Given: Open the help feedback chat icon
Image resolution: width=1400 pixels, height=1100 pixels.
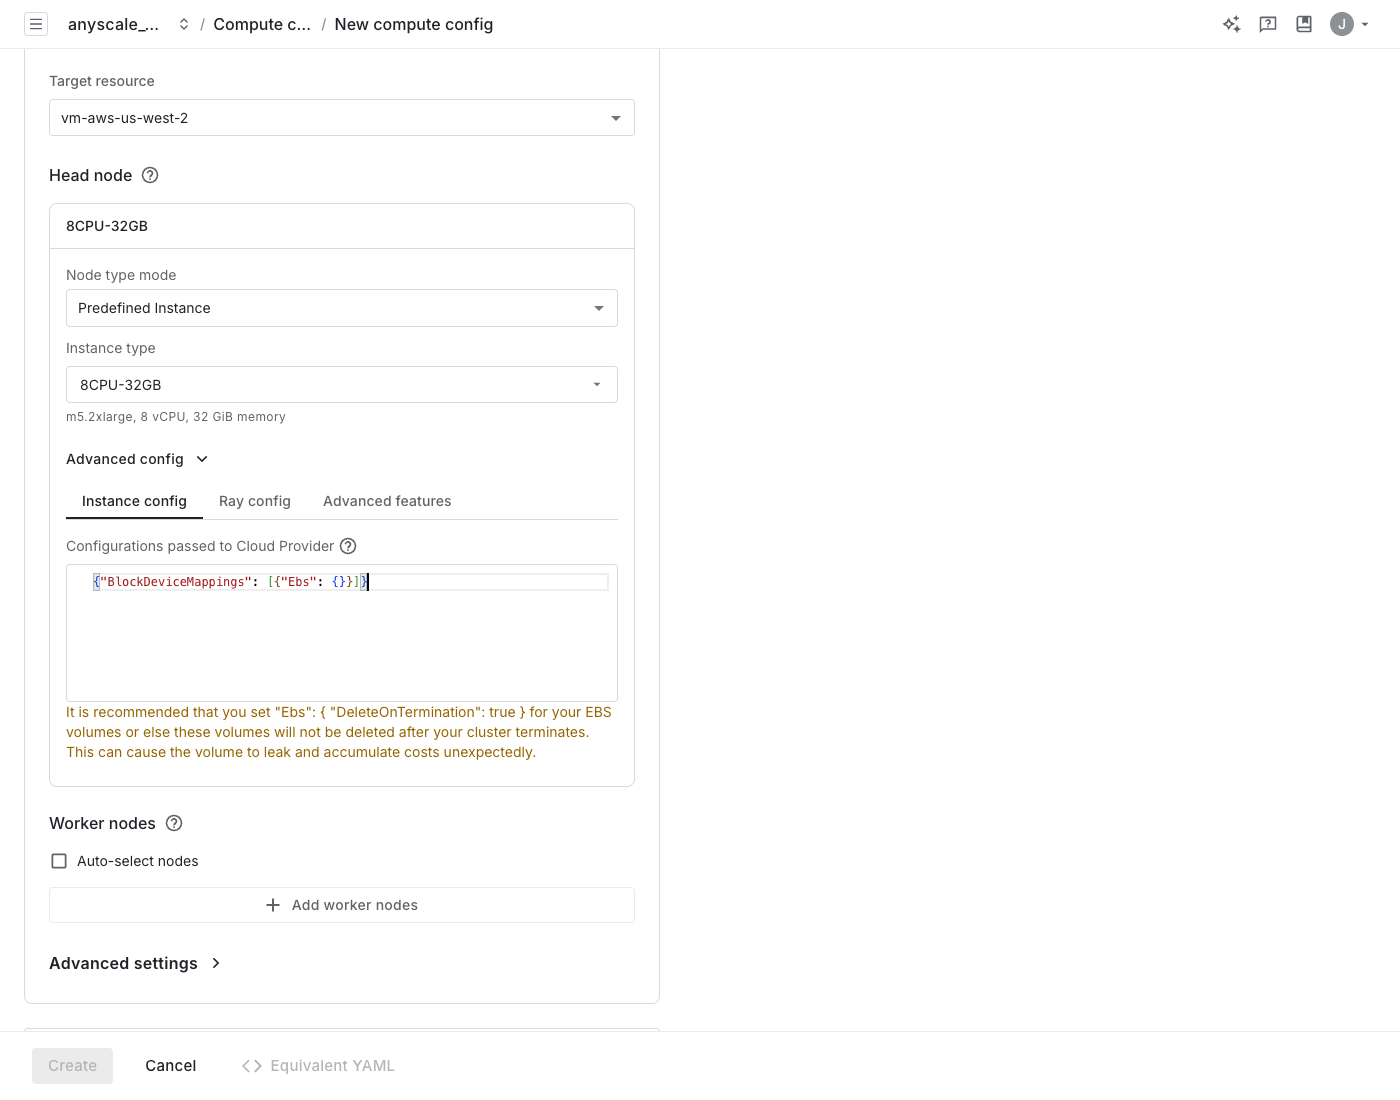Looking at the screenshot, I should (x=1268, y=24).
